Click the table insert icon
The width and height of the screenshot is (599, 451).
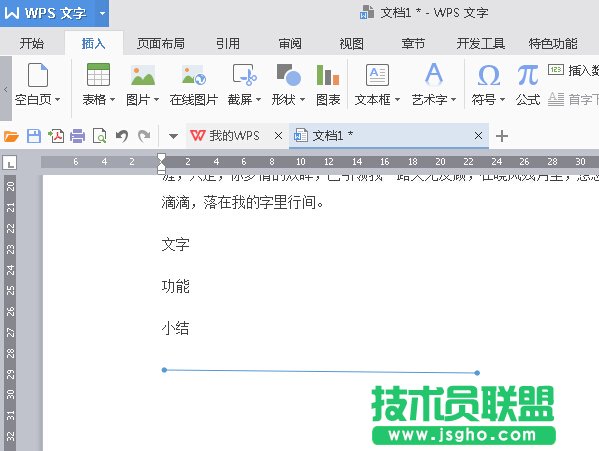pyautogui.click(x=98, y=74)
